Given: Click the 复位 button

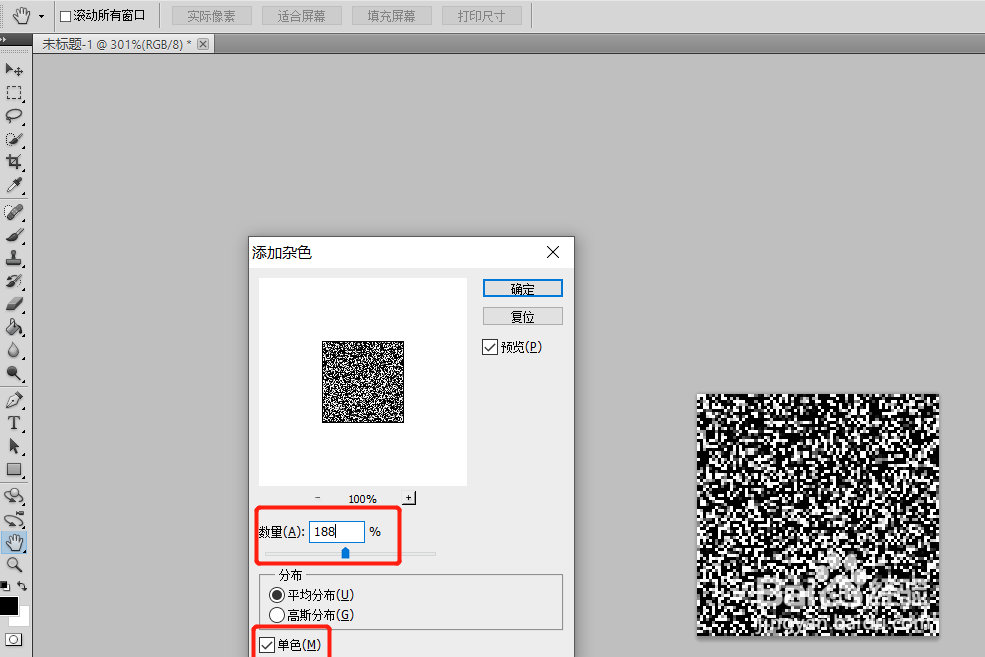Looking at the screenshot, I should tap(523, 317).
